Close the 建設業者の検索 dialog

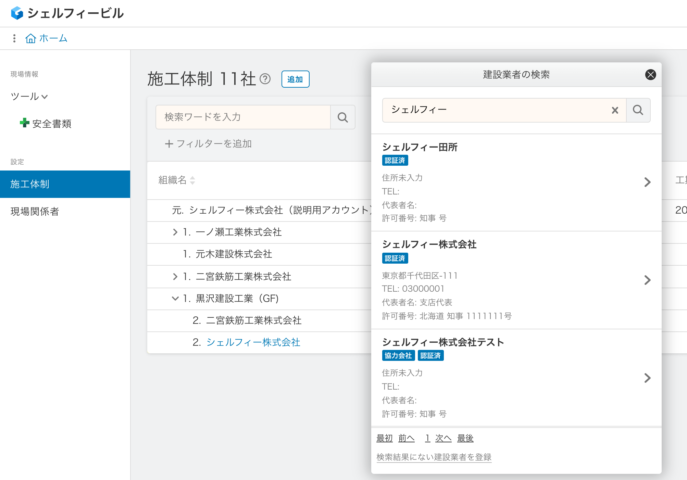(x=650, y=74)
